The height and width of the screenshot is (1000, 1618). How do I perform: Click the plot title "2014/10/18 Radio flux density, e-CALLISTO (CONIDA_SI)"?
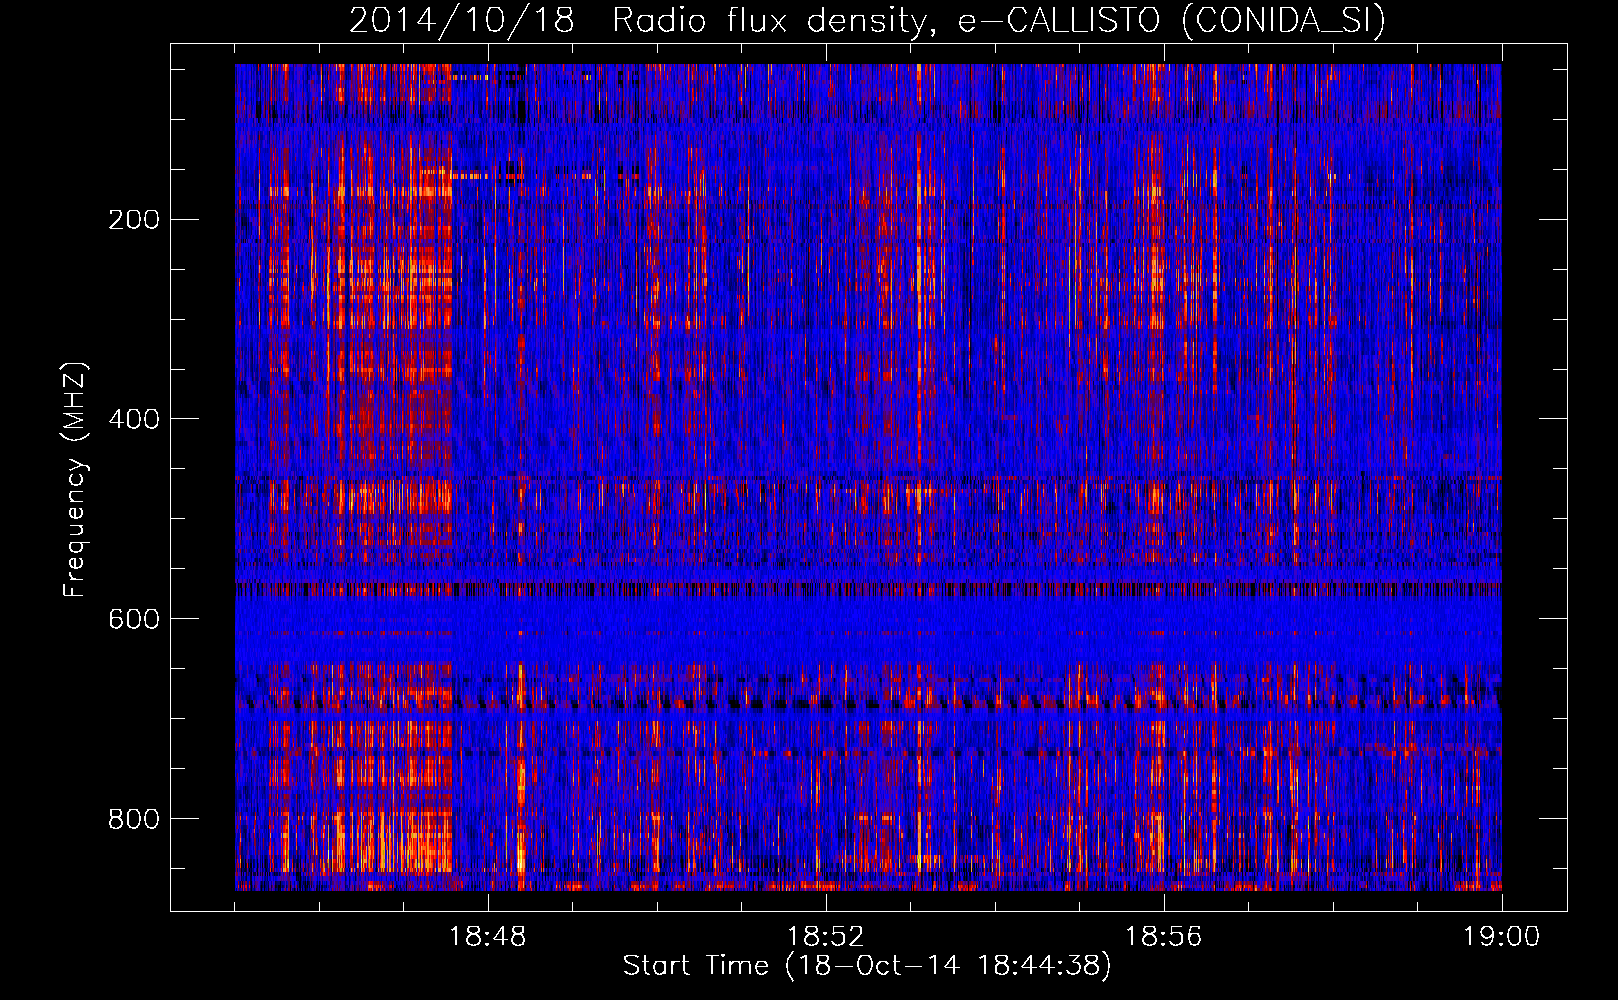coord(867,21)
